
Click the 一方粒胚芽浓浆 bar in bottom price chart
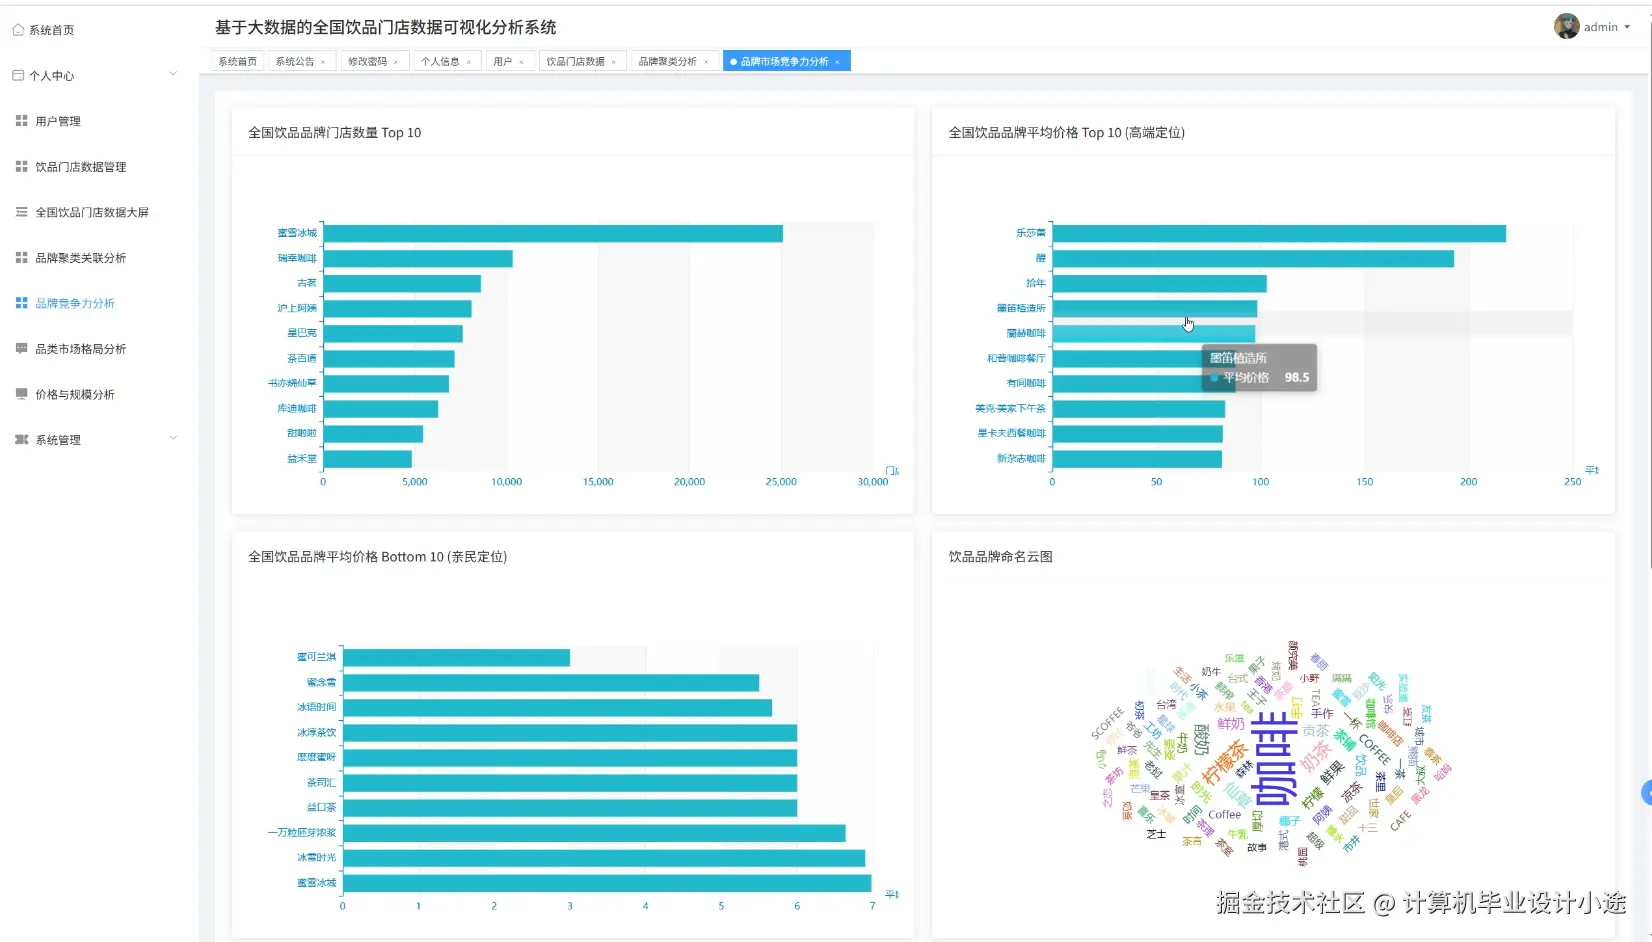[594, 833]
